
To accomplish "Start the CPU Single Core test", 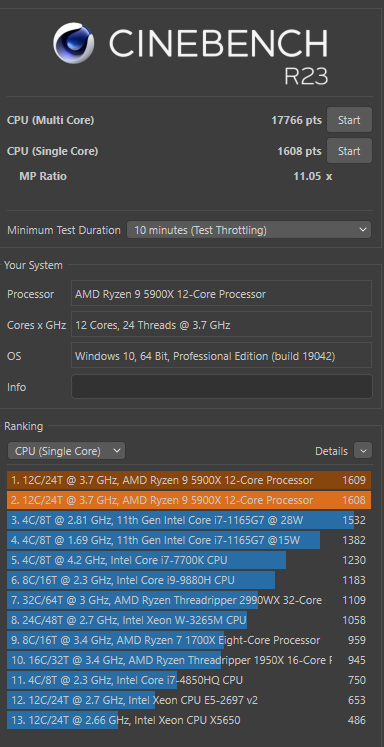I will tap(349, 151).
